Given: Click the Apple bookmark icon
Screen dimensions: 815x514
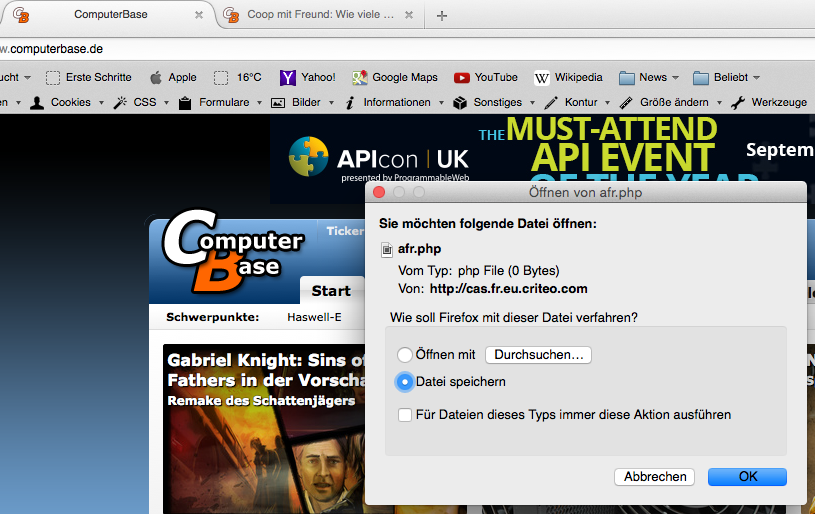Looking at the screenshot, I should pos(156,77).
